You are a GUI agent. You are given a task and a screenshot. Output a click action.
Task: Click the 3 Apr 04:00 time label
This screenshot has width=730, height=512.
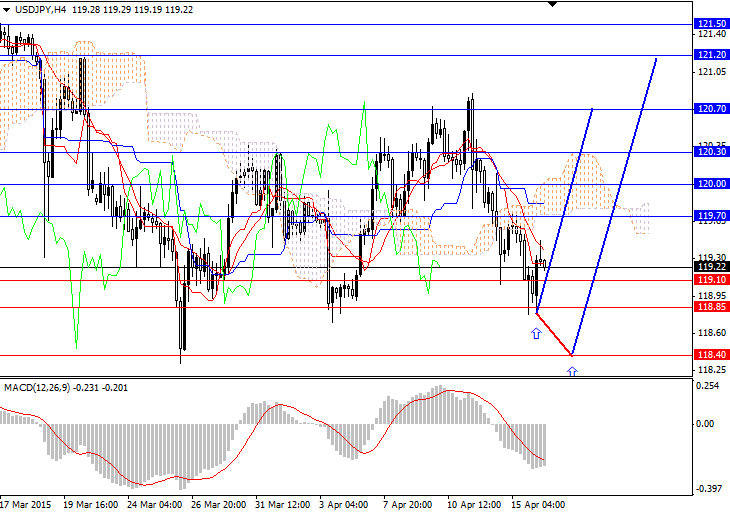[344, 505]
